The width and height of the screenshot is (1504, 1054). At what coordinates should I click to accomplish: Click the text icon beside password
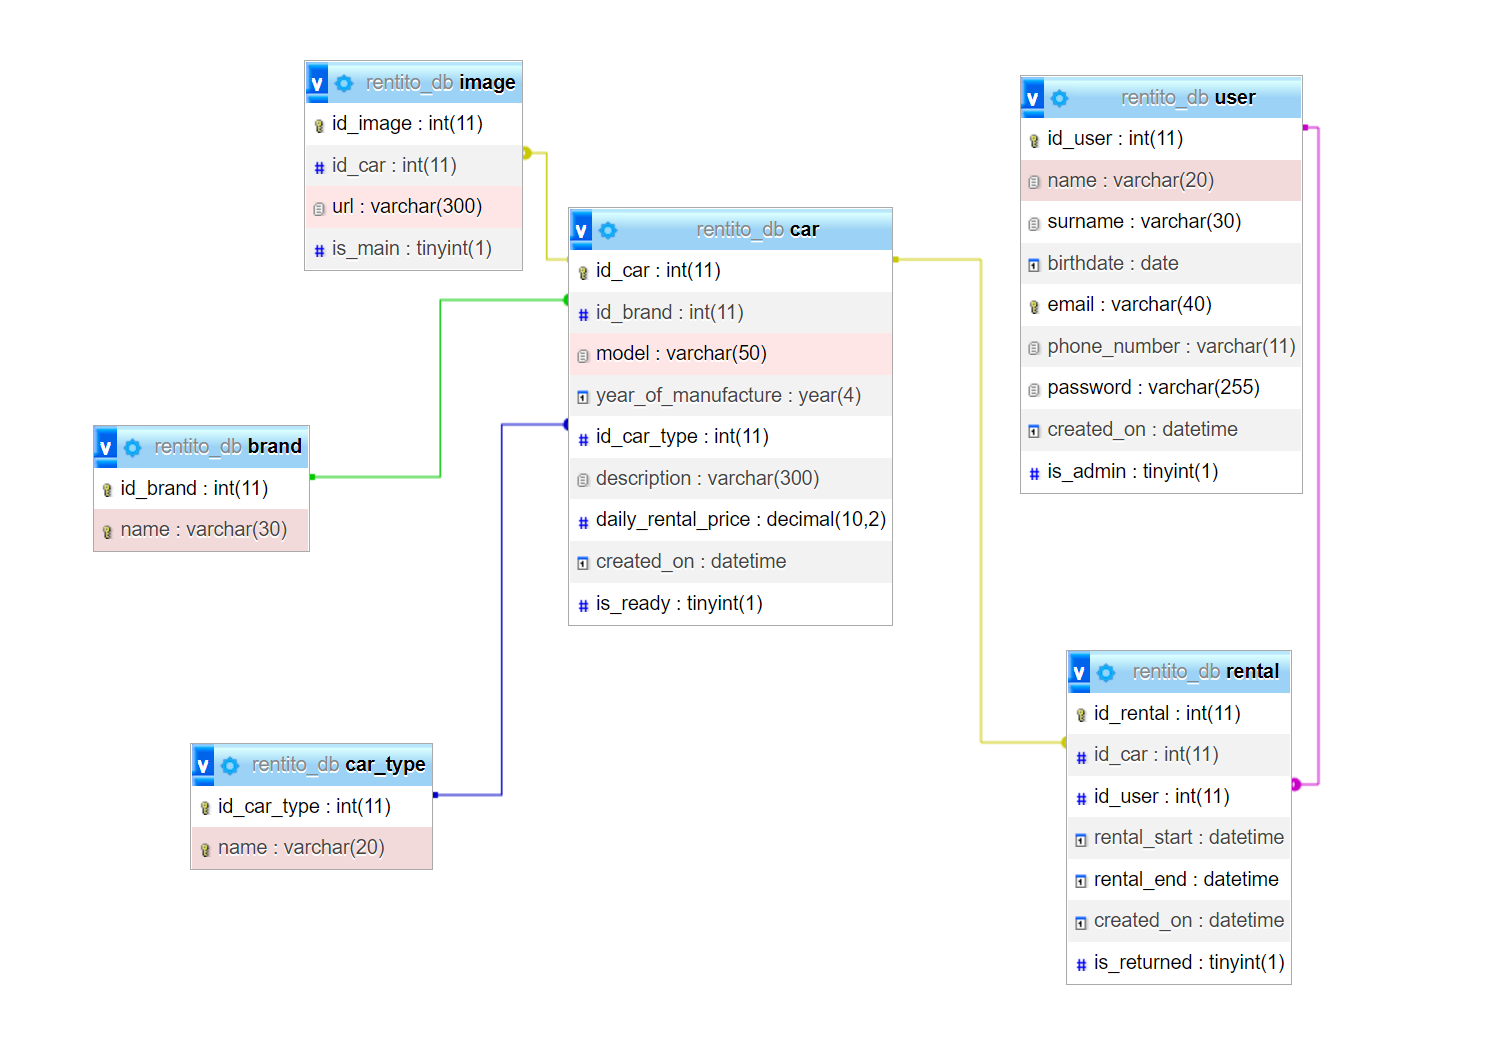(x=1034, y=389)
